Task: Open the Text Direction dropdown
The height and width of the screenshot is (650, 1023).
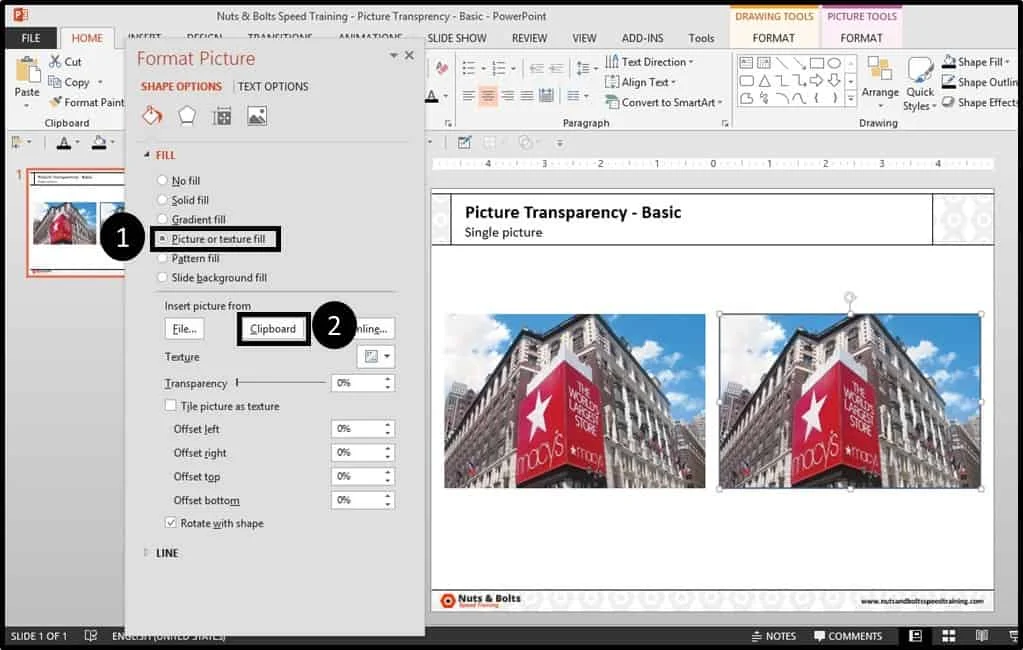Action: 649,62
